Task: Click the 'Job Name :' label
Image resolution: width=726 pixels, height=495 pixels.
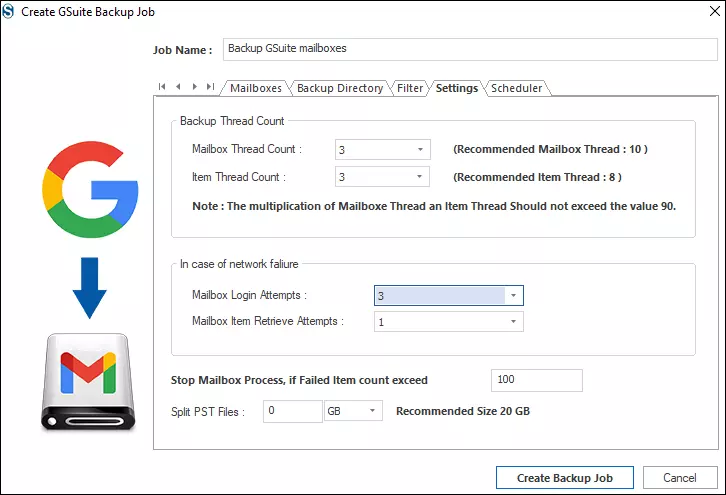Action: point(182,50)
